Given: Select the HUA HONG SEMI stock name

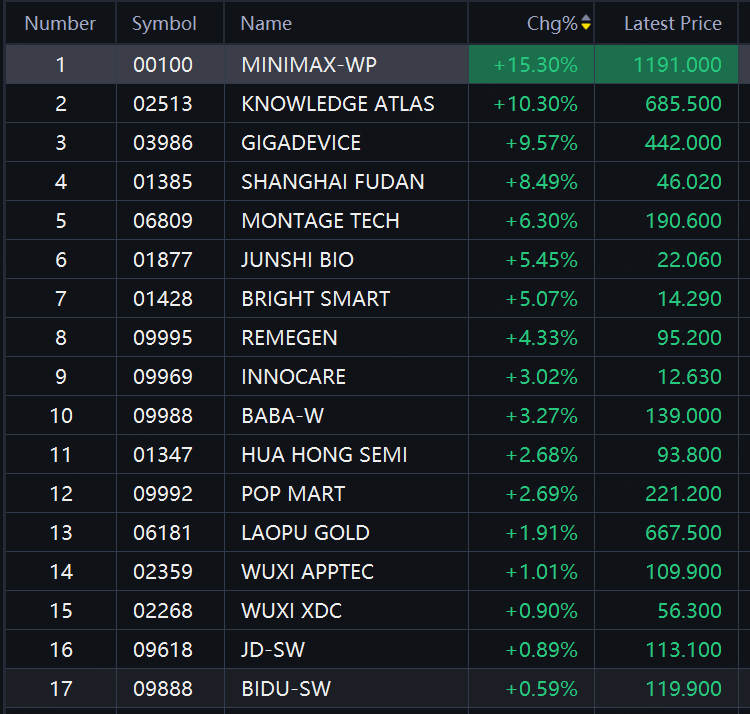Looking at the screenshot, I should [x=324, y=455].
